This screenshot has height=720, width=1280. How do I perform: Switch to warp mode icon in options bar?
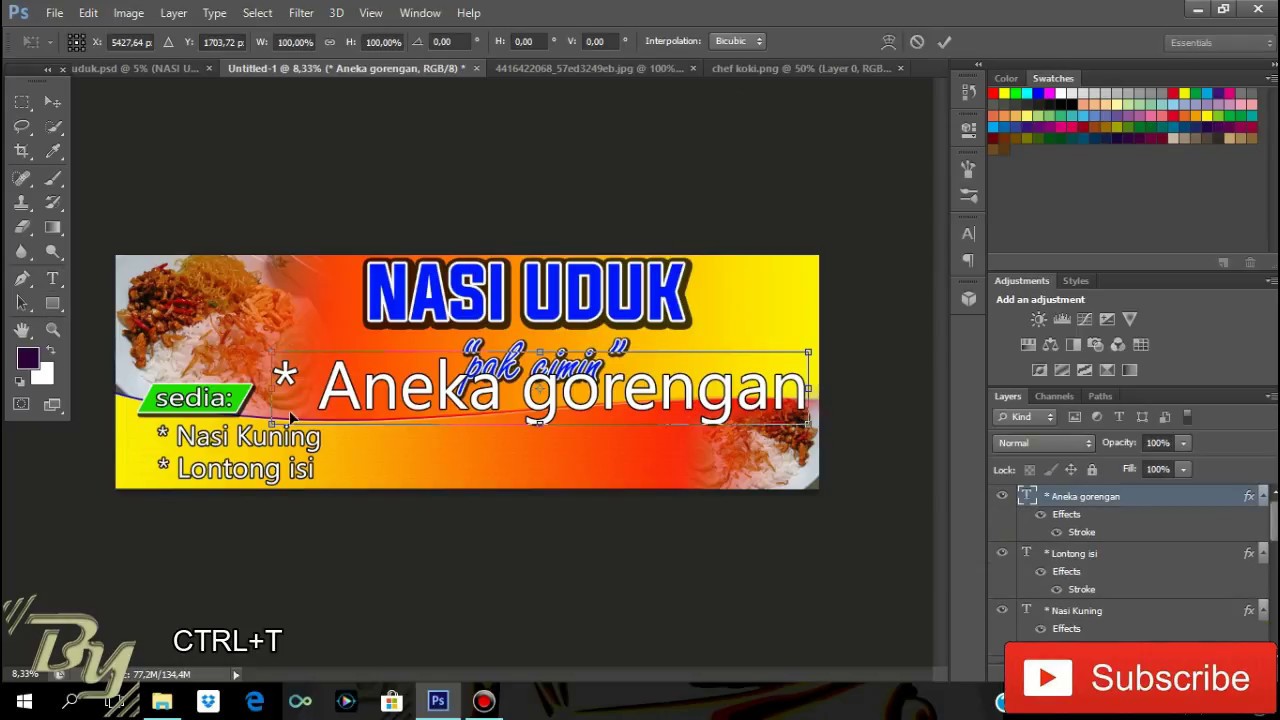click(x=888, y=42)
